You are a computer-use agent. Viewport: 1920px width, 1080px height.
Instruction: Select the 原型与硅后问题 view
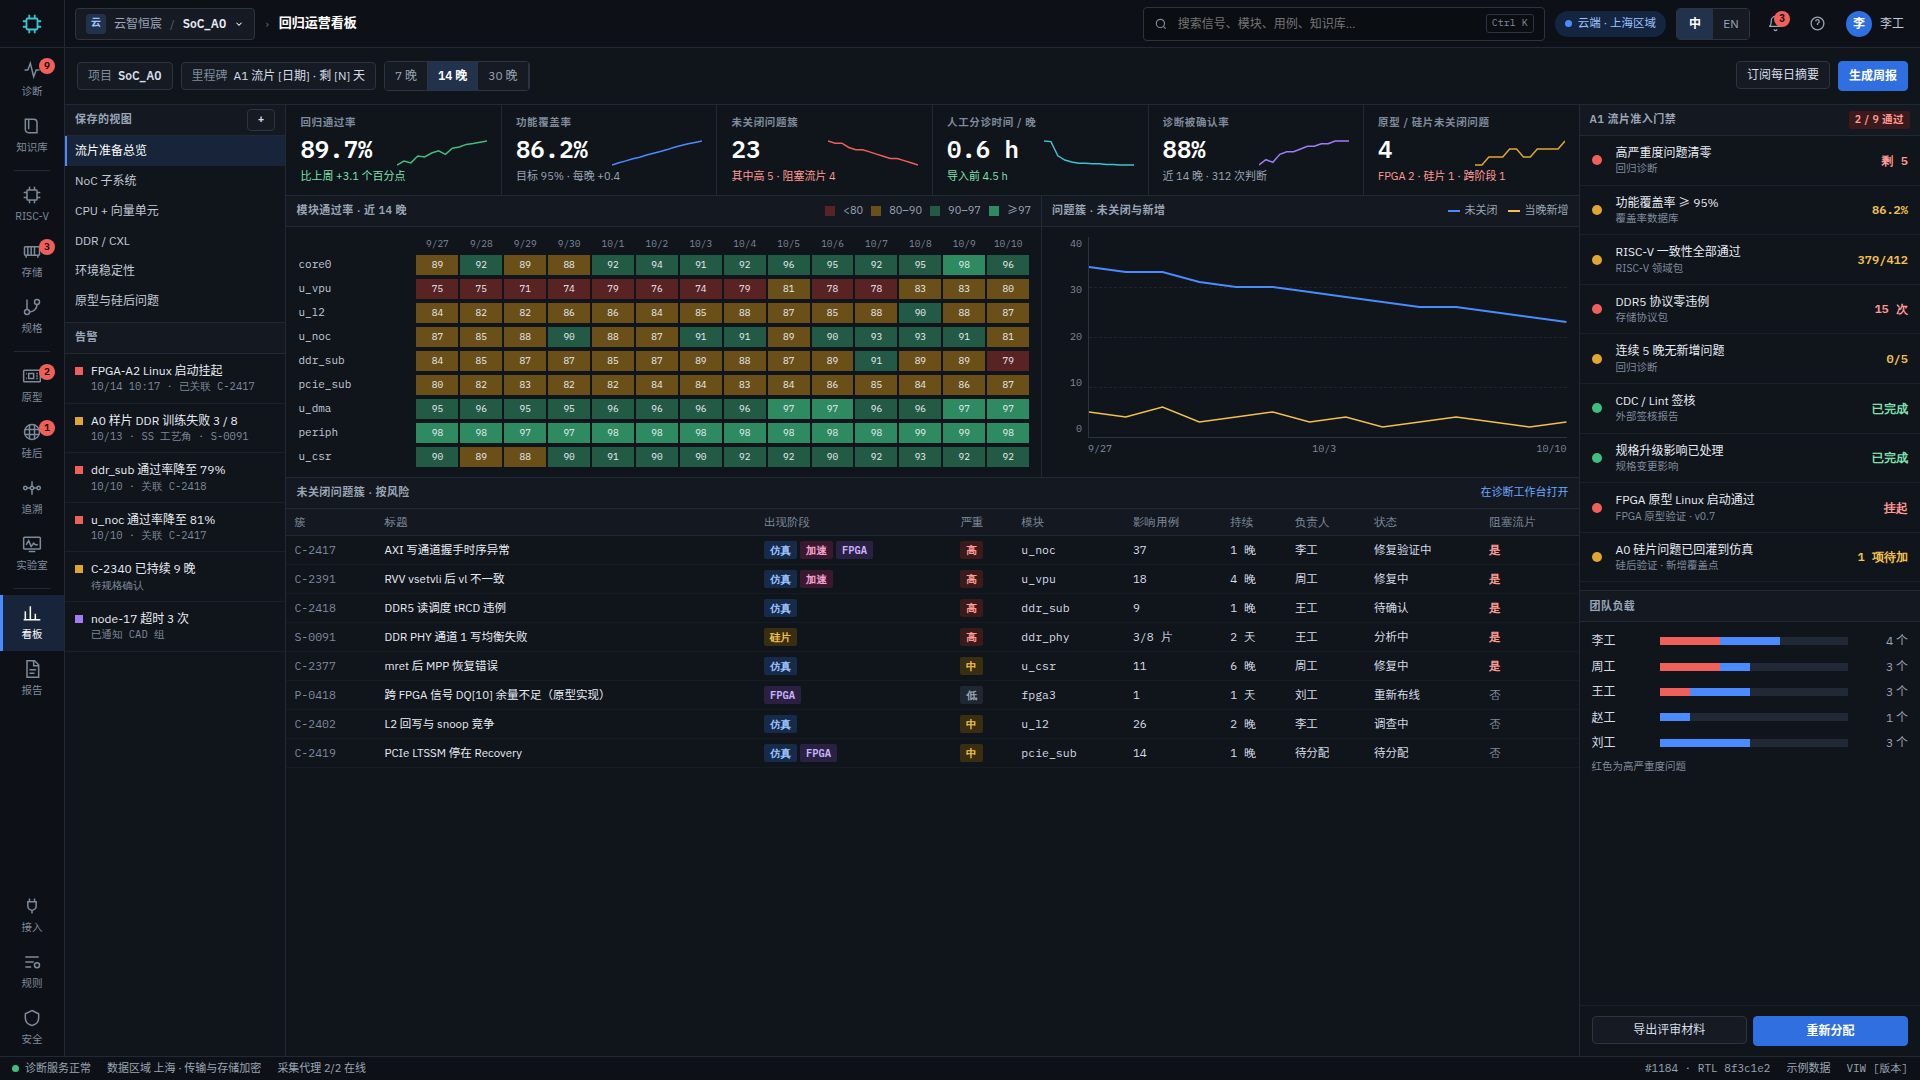tap(175, 300)
